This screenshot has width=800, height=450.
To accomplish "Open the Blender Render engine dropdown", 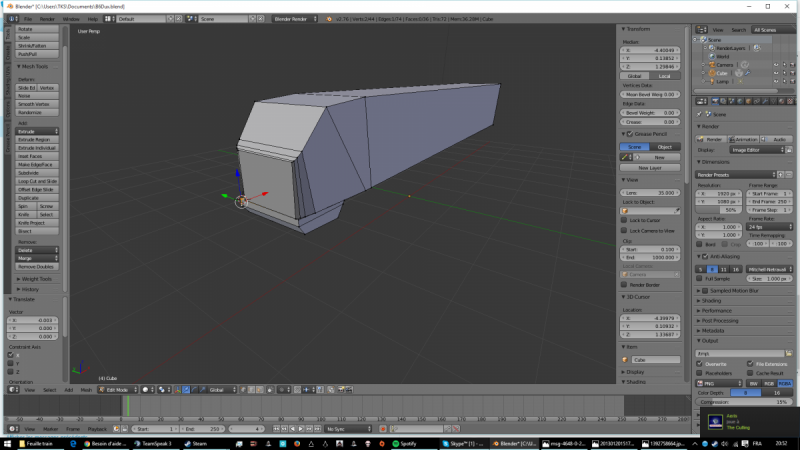I will coord(294,19).
